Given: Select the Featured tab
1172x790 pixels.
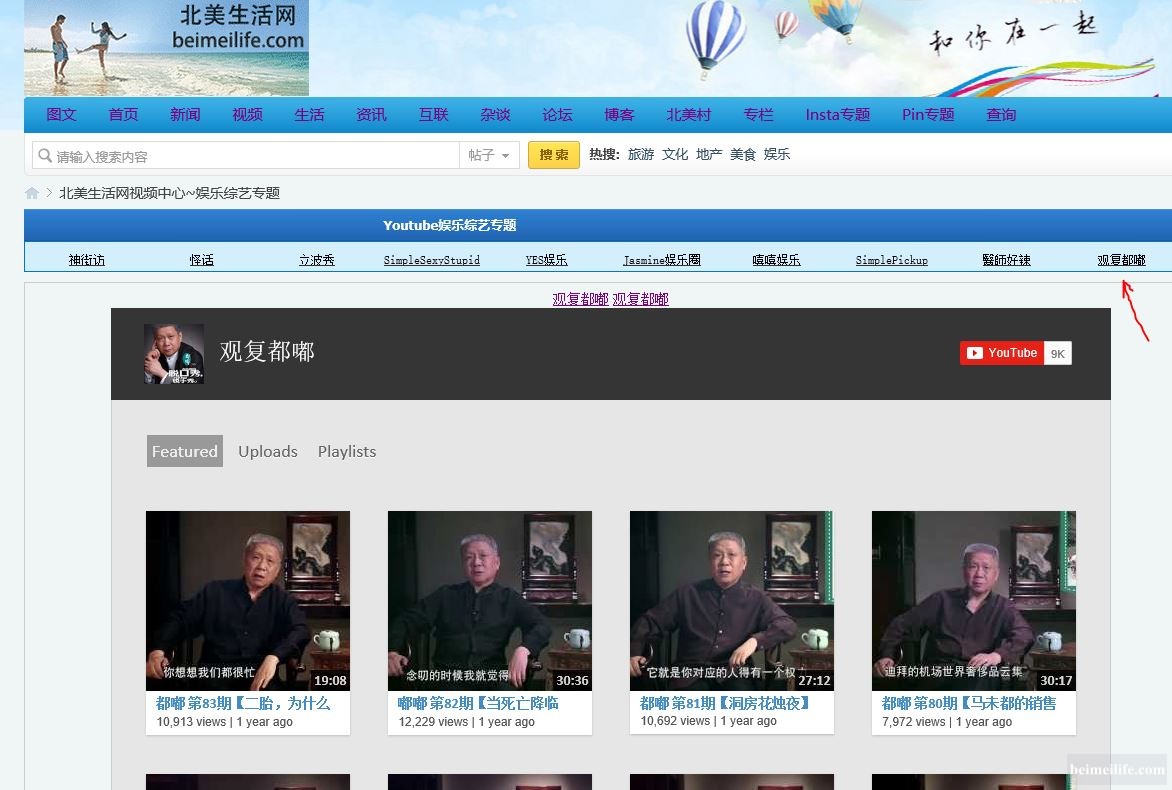Looking at the screenshot, I should tap(185, 451).
